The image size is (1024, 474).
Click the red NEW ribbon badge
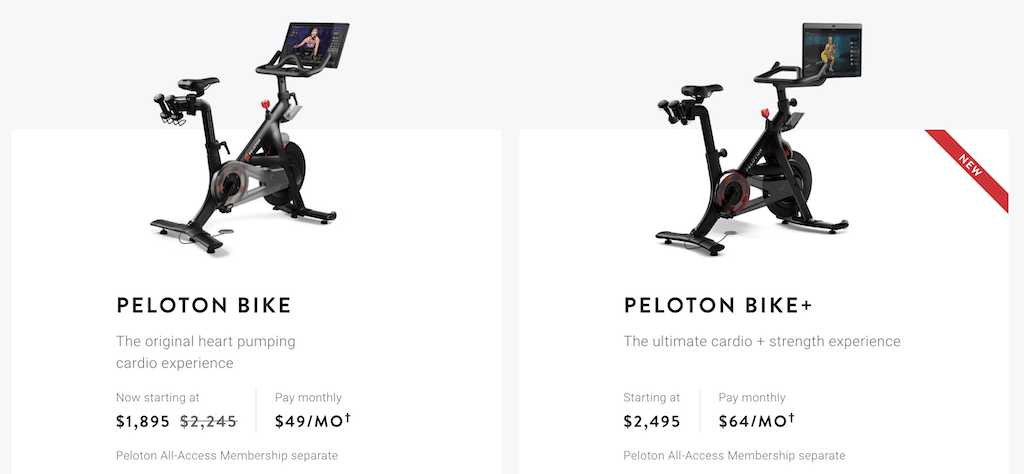click(971, 166)
